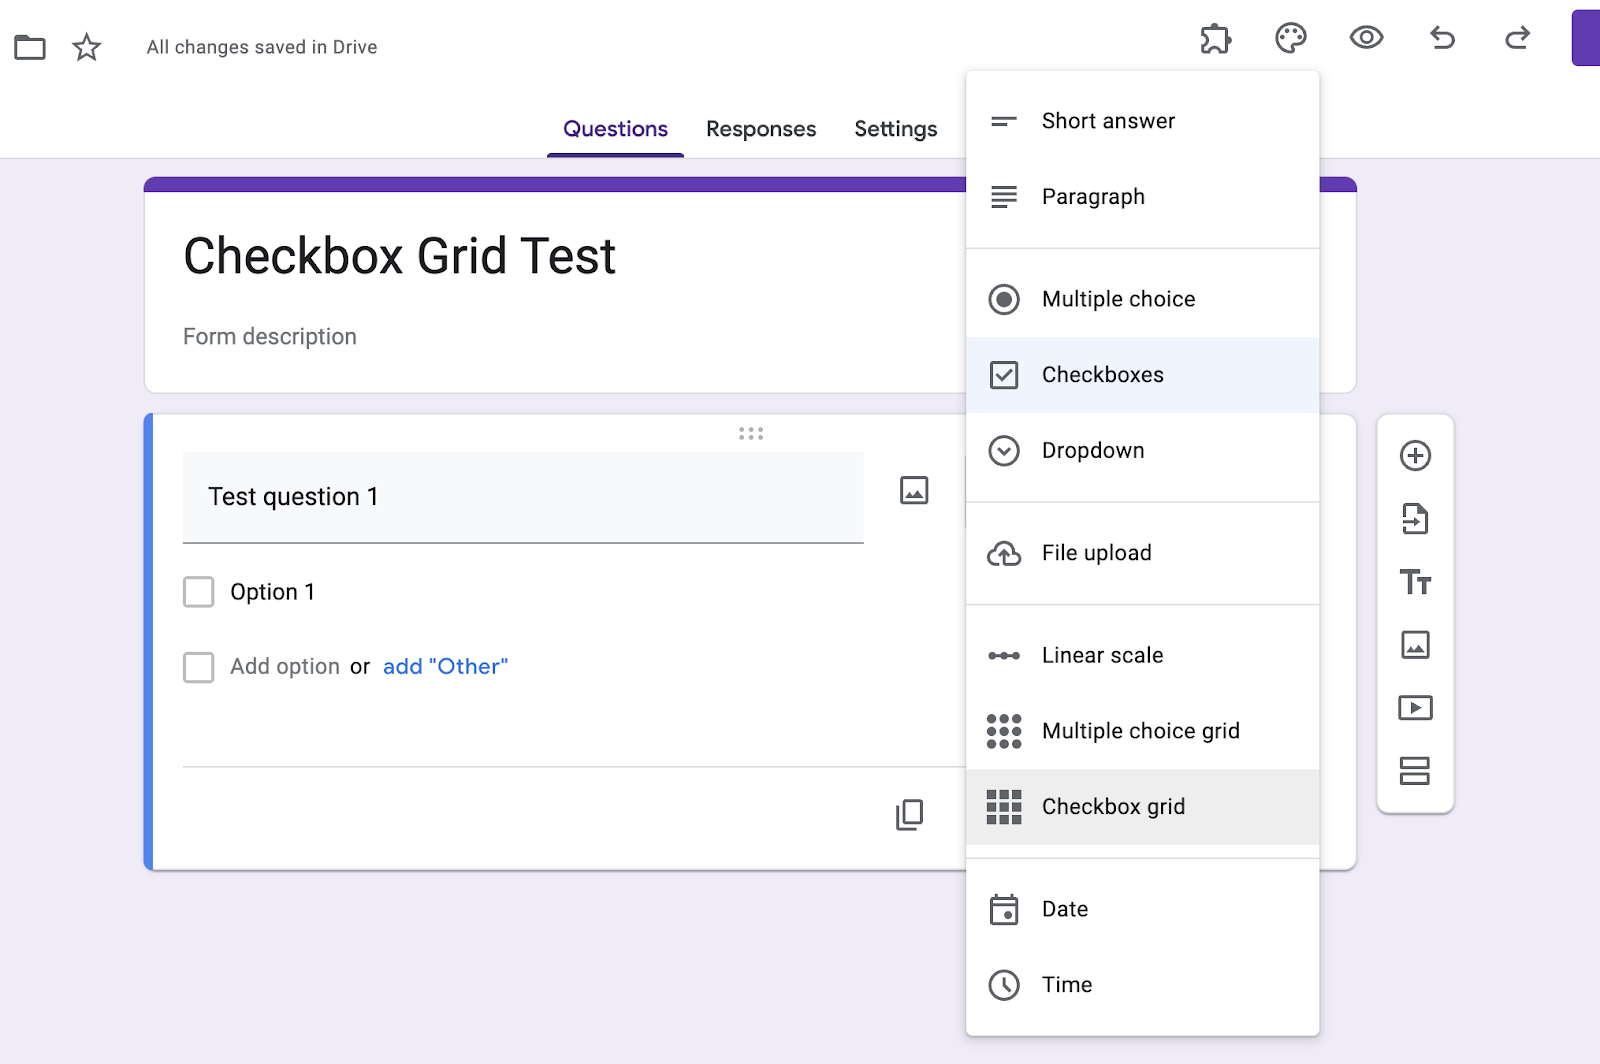Select Linear scale from the menu
Image resolution: width=1600 pixels, height=1064 pixels.
pos(1102,656)
